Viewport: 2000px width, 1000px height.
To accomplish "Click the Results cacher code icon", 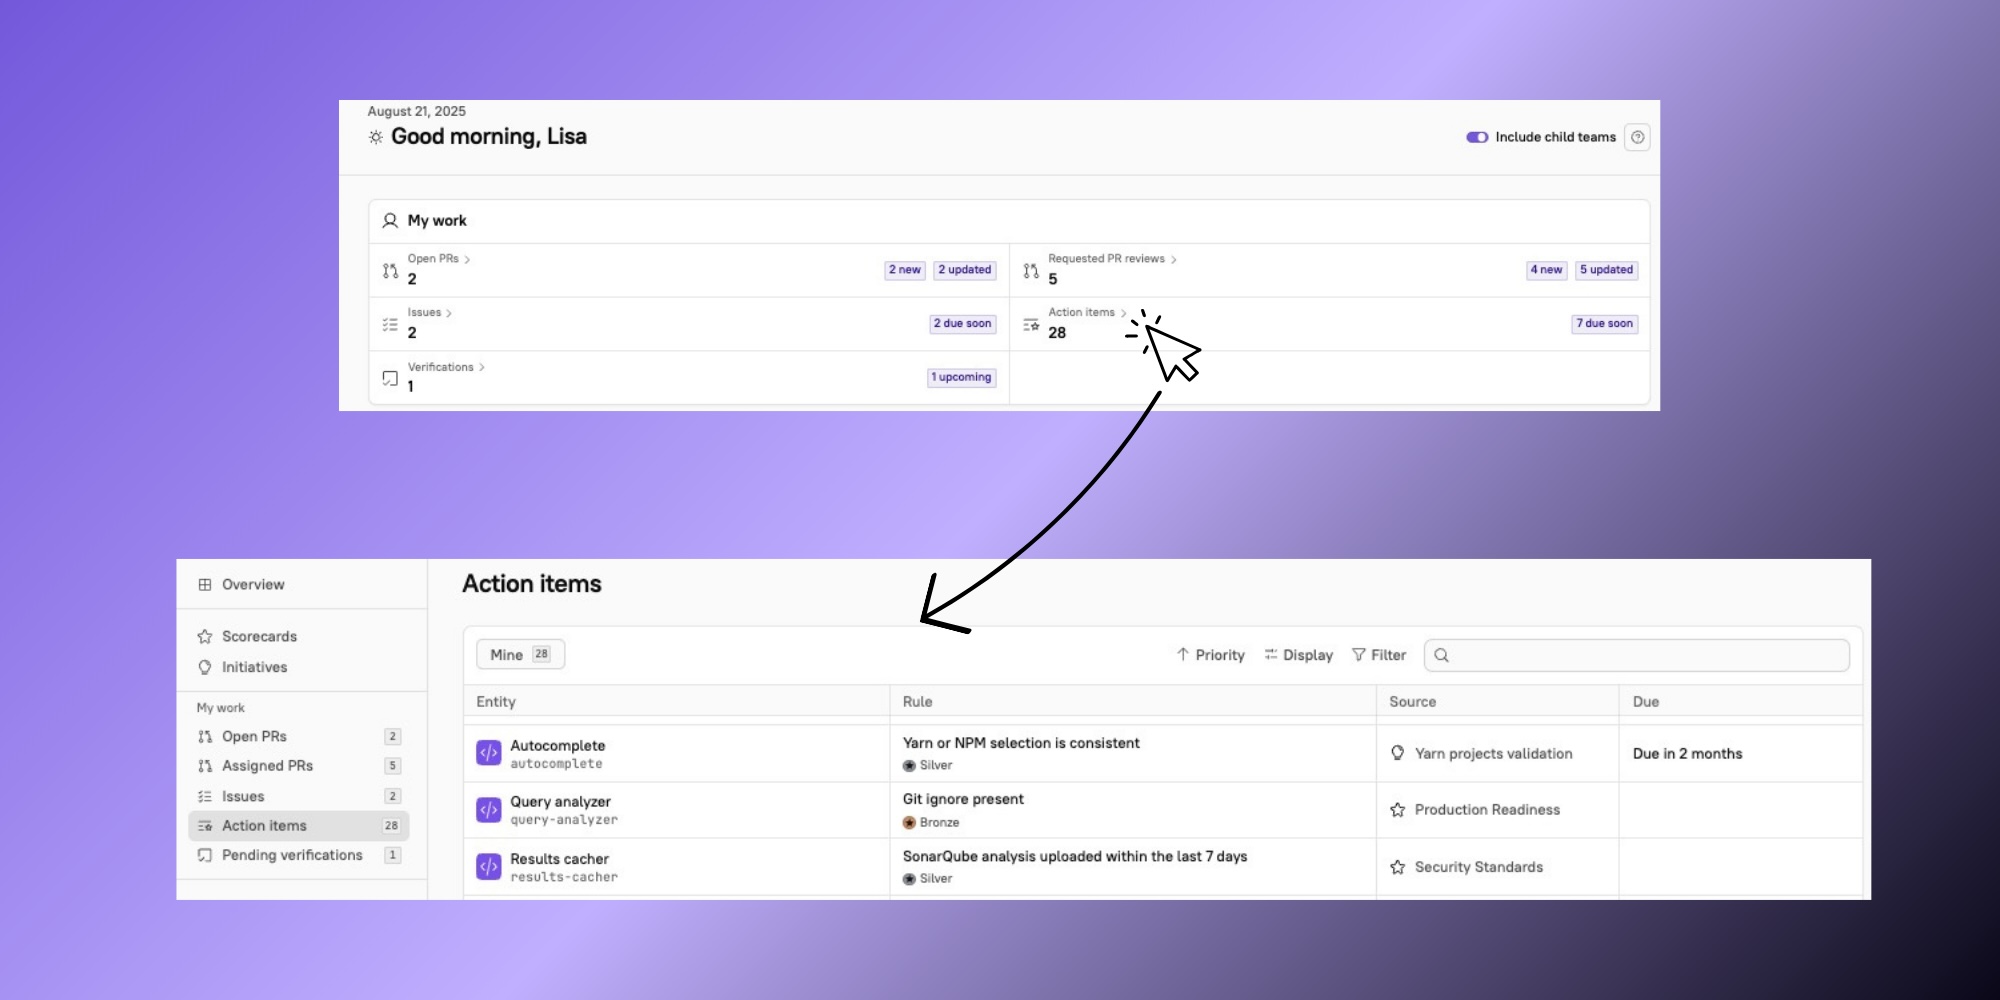I will 488,867.
